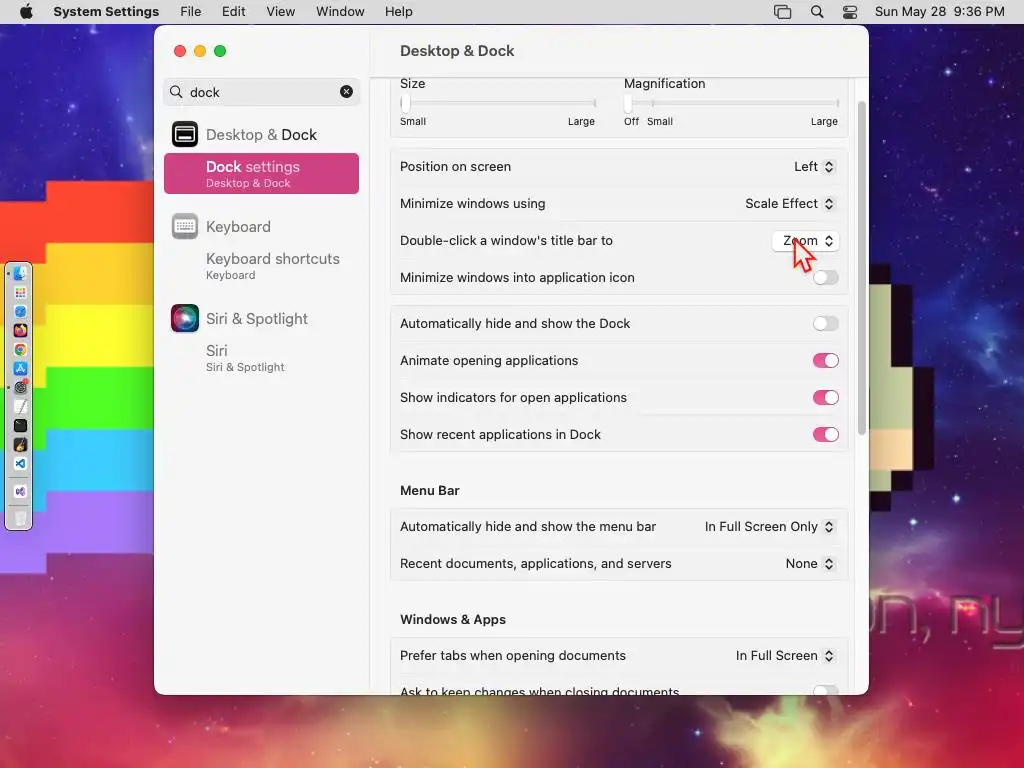Open the Window menu

tap(340, 12)
